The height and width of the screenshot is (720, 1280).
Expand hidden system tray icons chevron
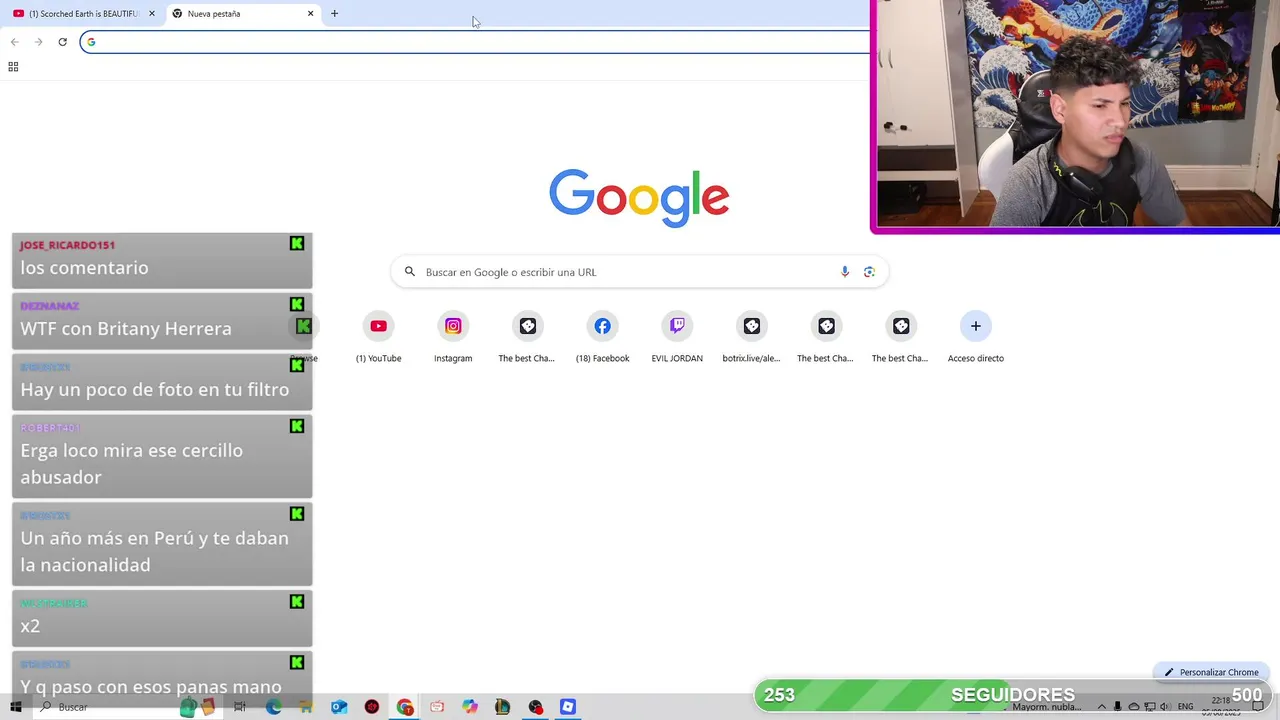[1102, 706]
